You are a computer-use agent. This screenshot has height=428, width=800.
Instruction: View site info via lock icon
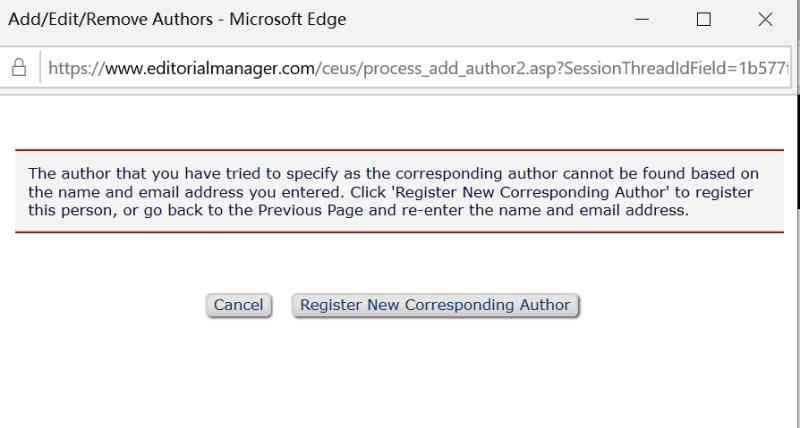click(18, 69)
